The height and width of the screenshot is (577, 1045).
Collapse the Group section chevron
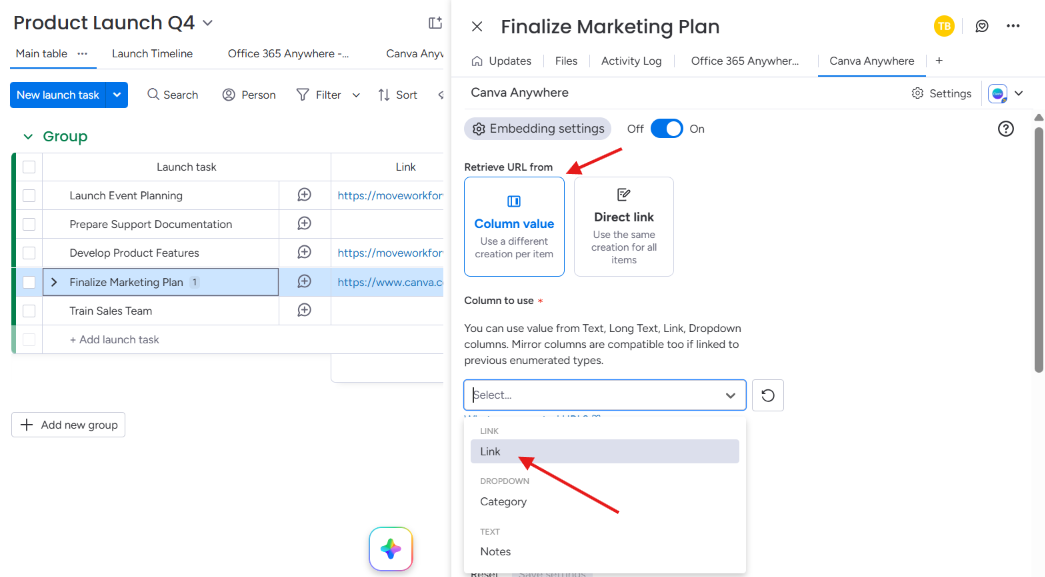pyautogui.click(x=28, y=137)
